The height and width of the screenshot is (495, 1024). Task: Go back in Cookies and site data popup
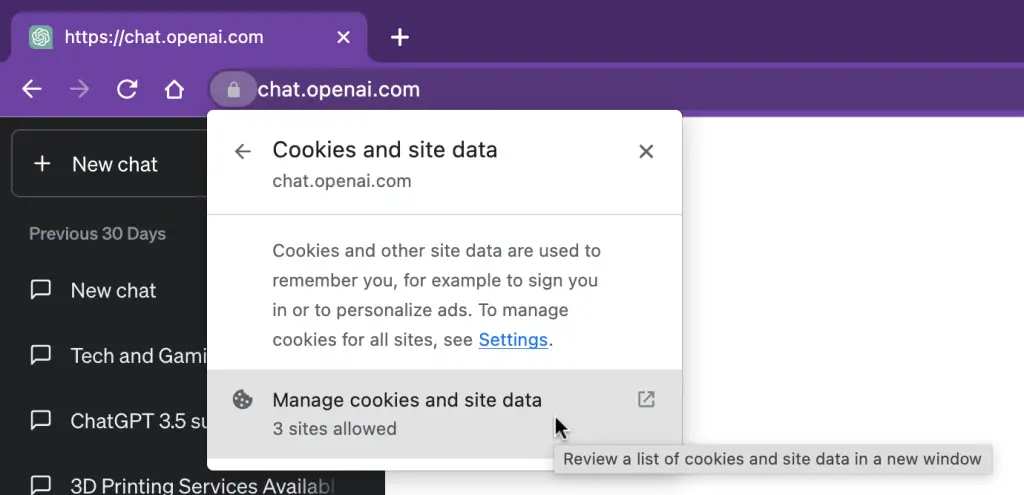click(x=242, y=152)
